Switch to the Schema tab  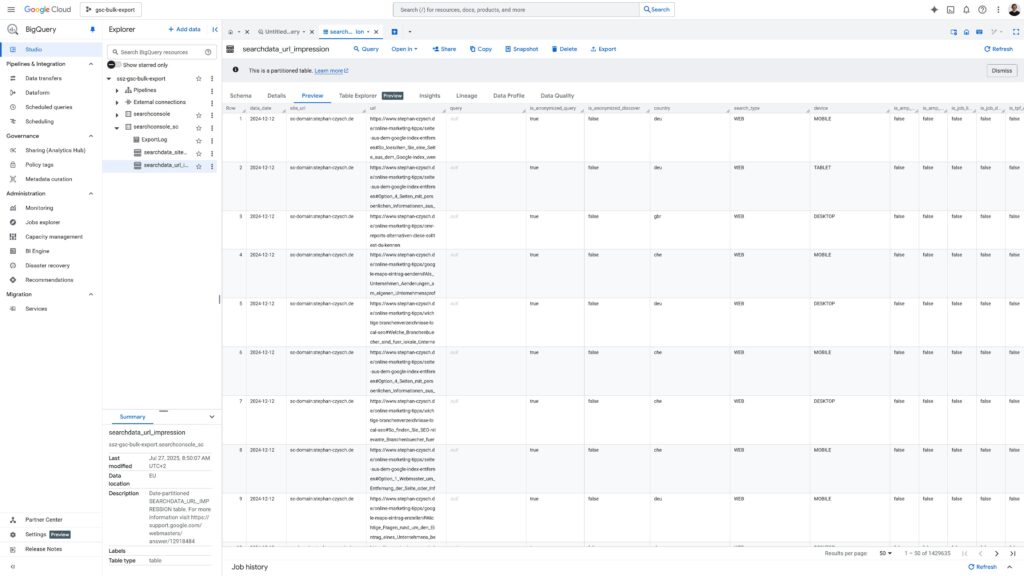click(x=240, y=96)
